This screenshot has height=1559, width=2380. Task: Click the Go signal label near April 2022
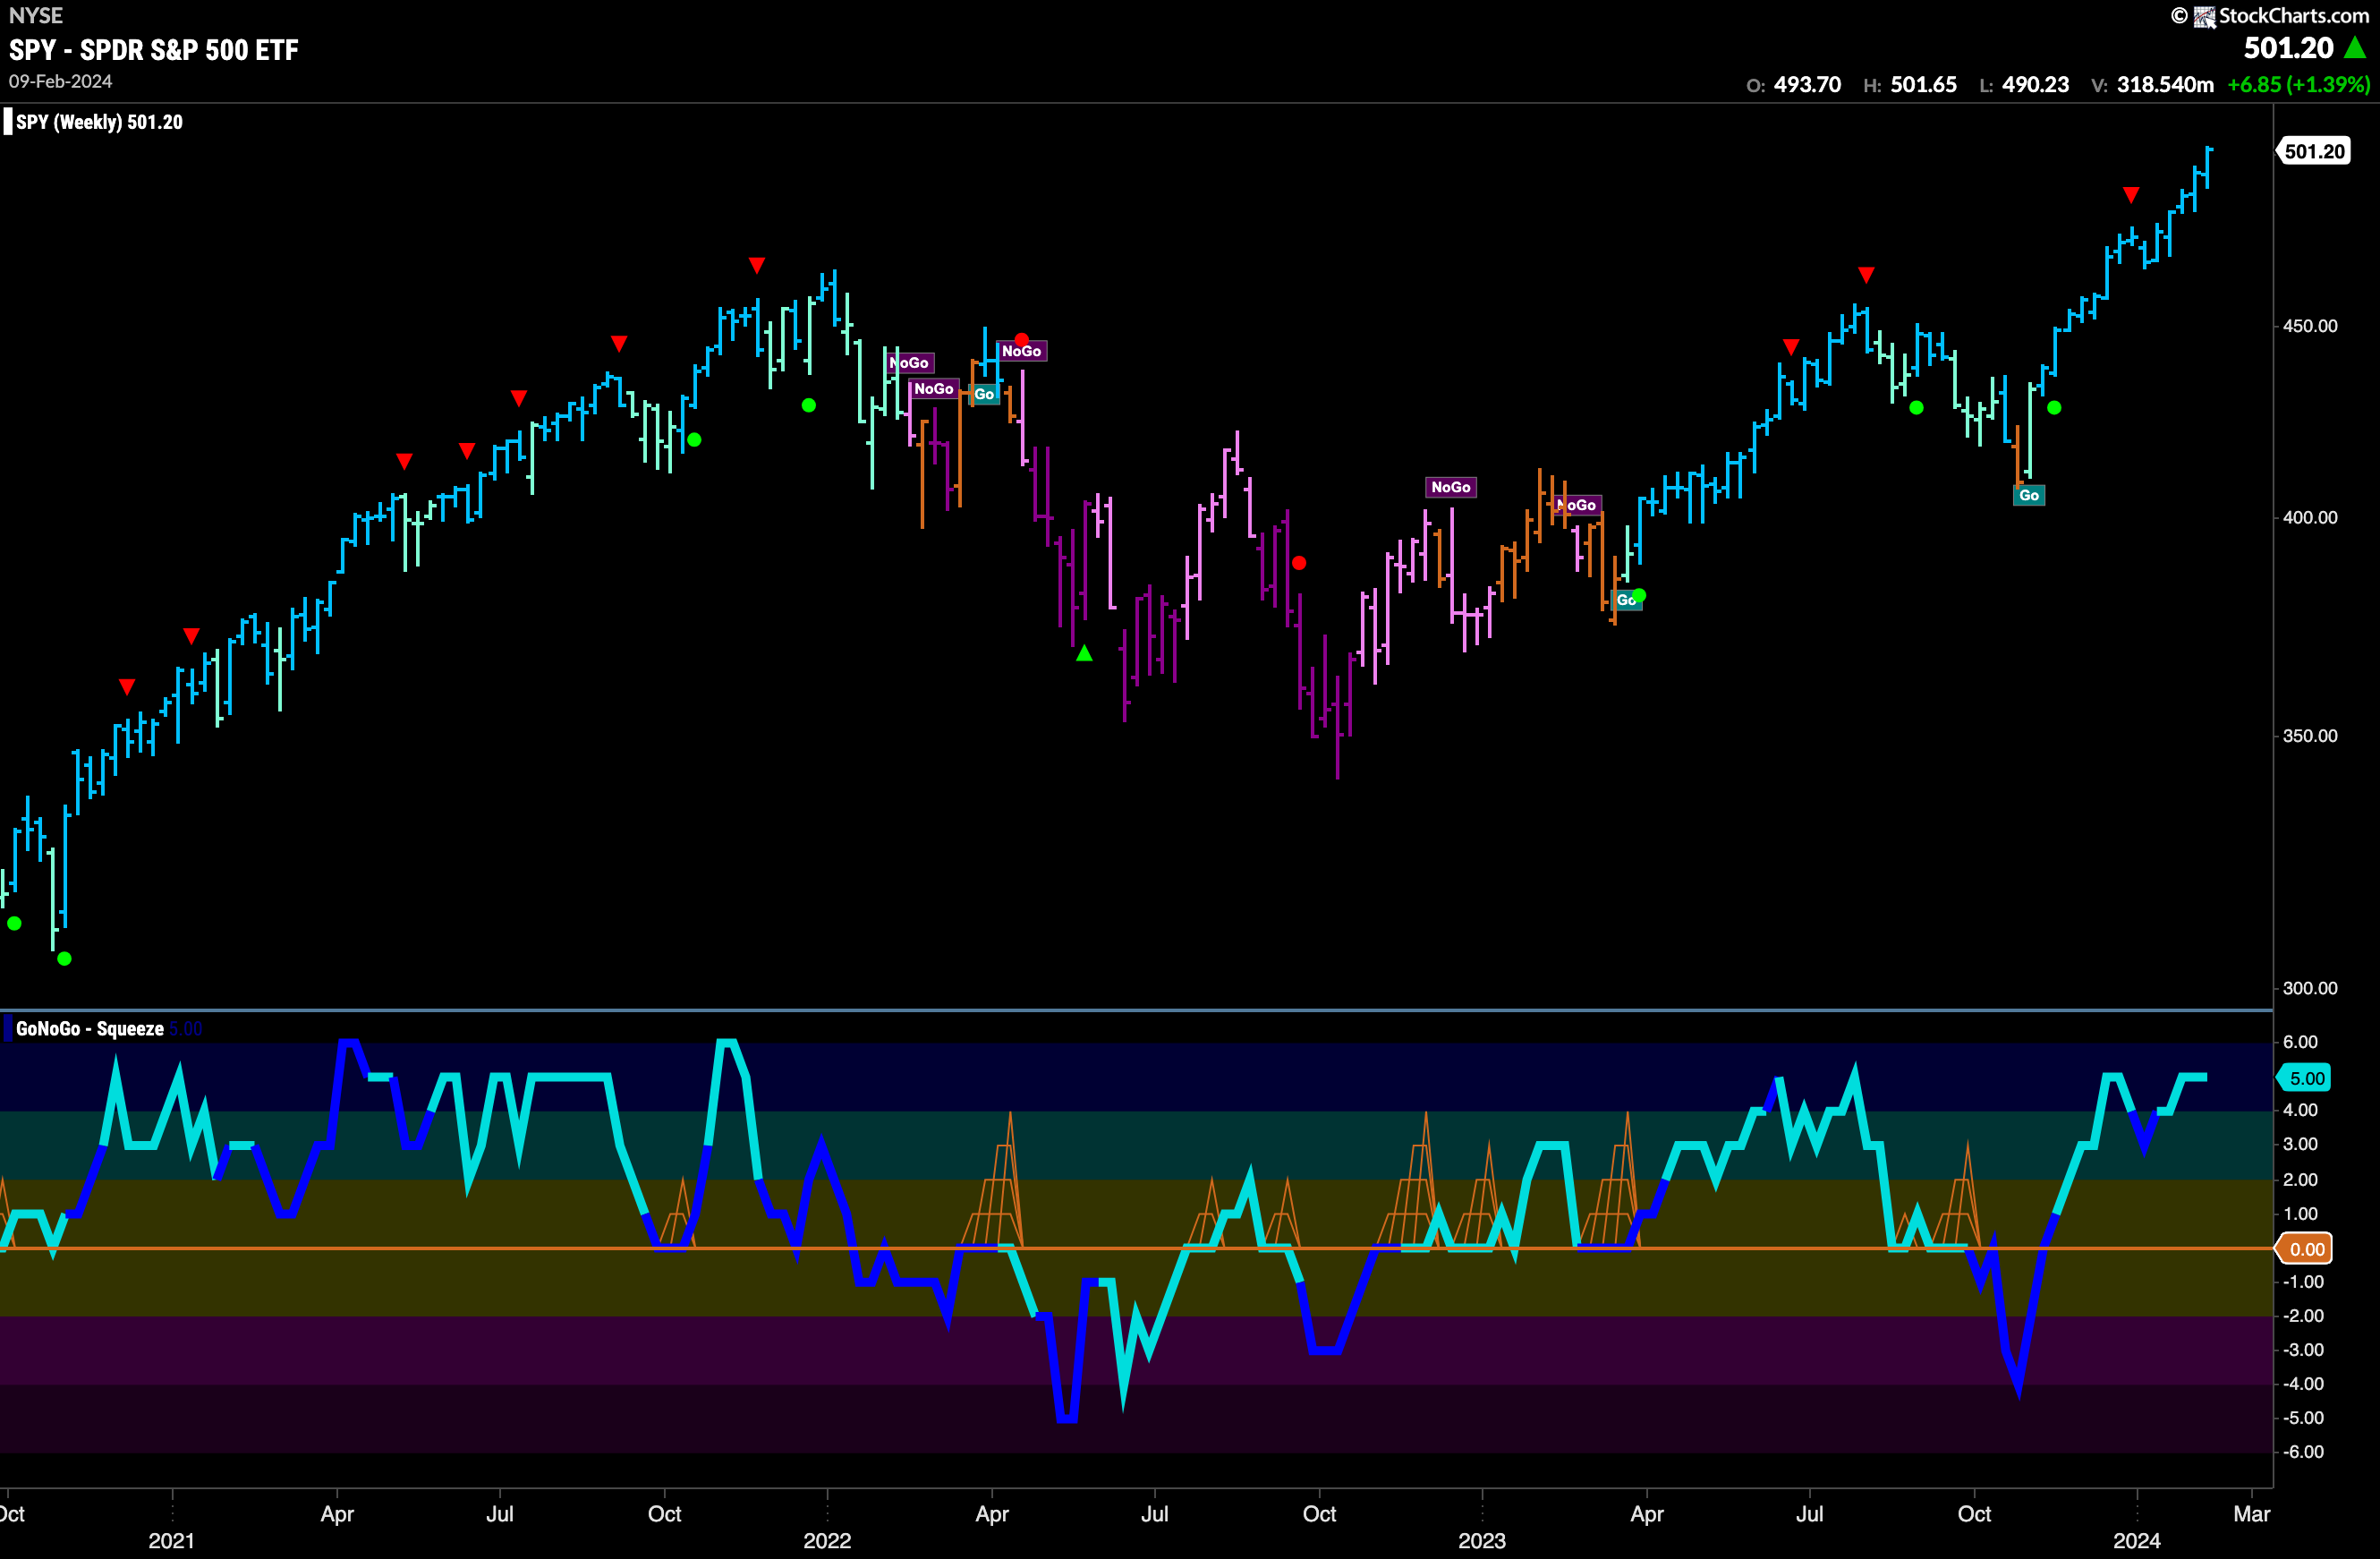984,394
